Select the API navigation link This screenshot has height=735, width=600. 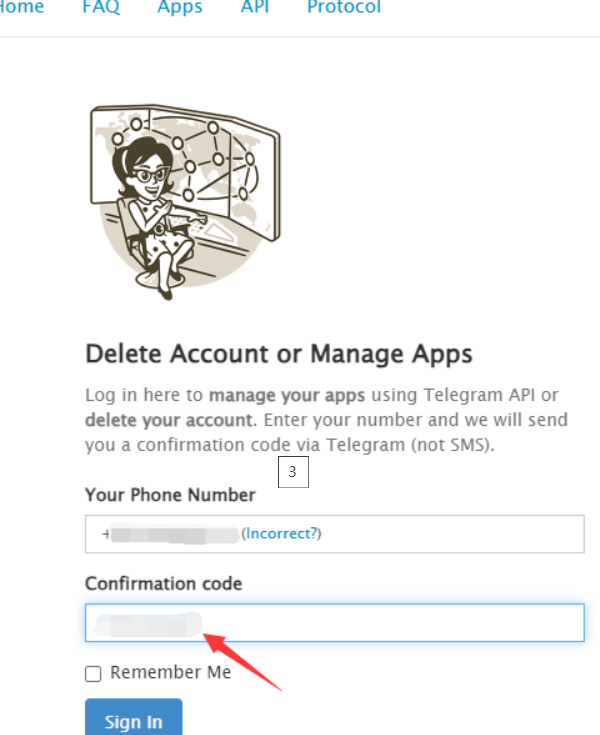coord(254,8)
